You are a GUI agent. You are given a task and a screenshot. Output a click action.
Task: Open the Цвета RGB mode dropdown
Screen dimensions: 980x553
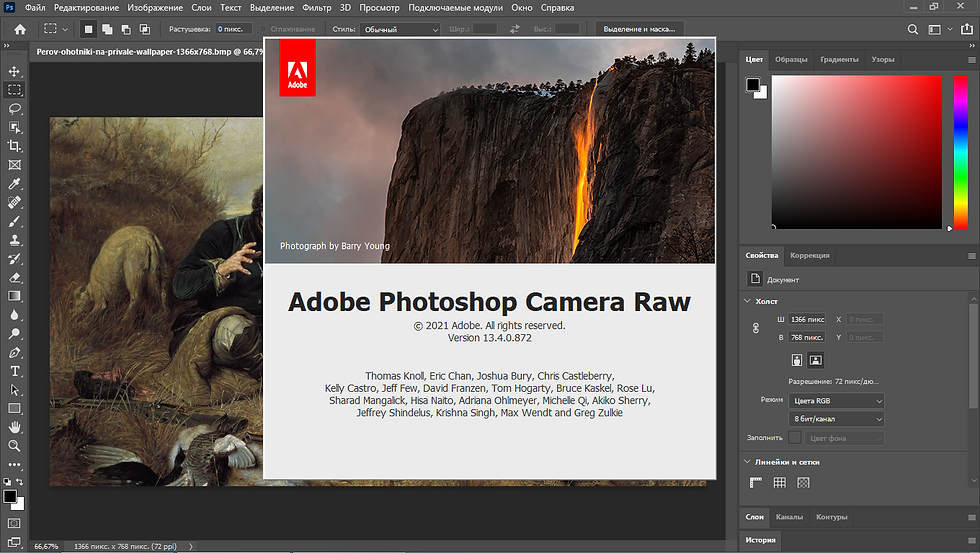click(x=836, y=401)
